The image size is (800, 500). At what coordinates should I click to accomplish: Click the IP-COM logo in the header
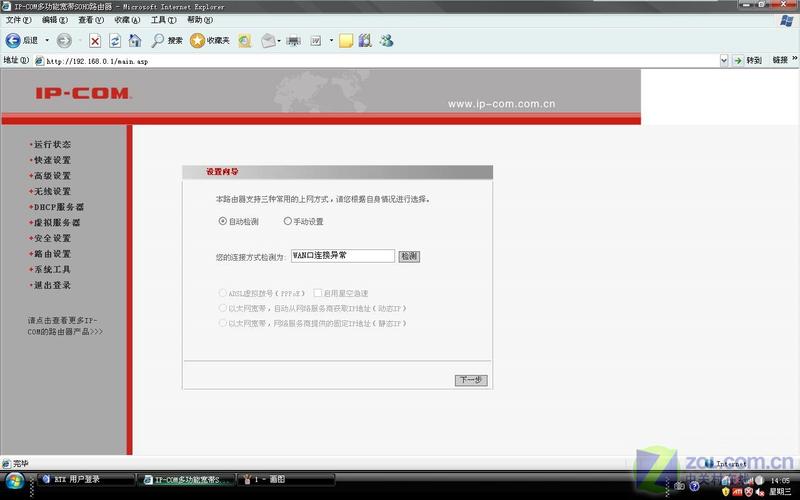pyautogui.click(x=83, y=93)
